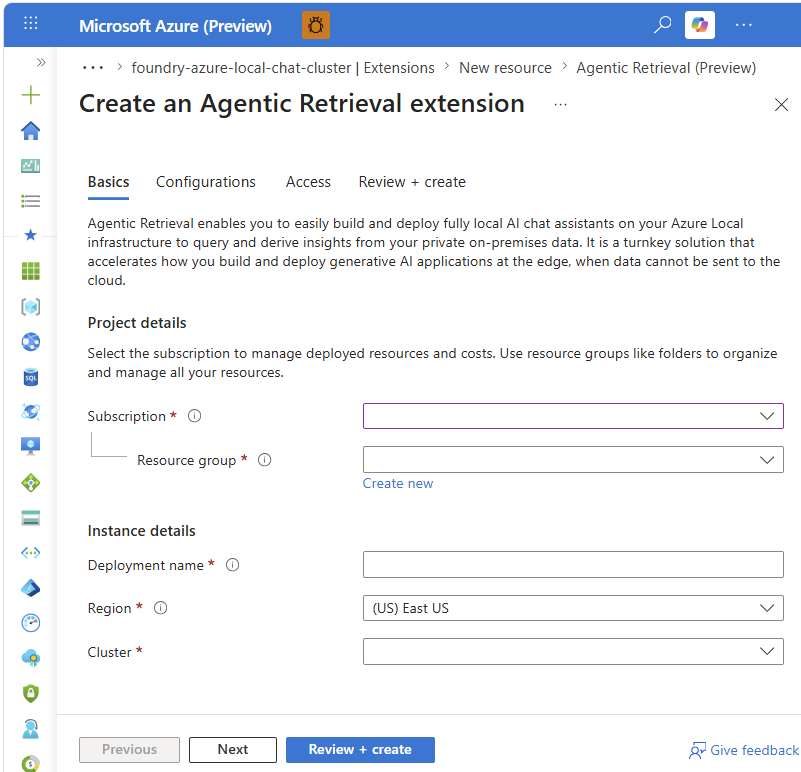Viewport: 801px width, 772px height.
Task: Click Microsoft Azure (Preview) header title
Action: pyautogui.click(x=175, y=26)
